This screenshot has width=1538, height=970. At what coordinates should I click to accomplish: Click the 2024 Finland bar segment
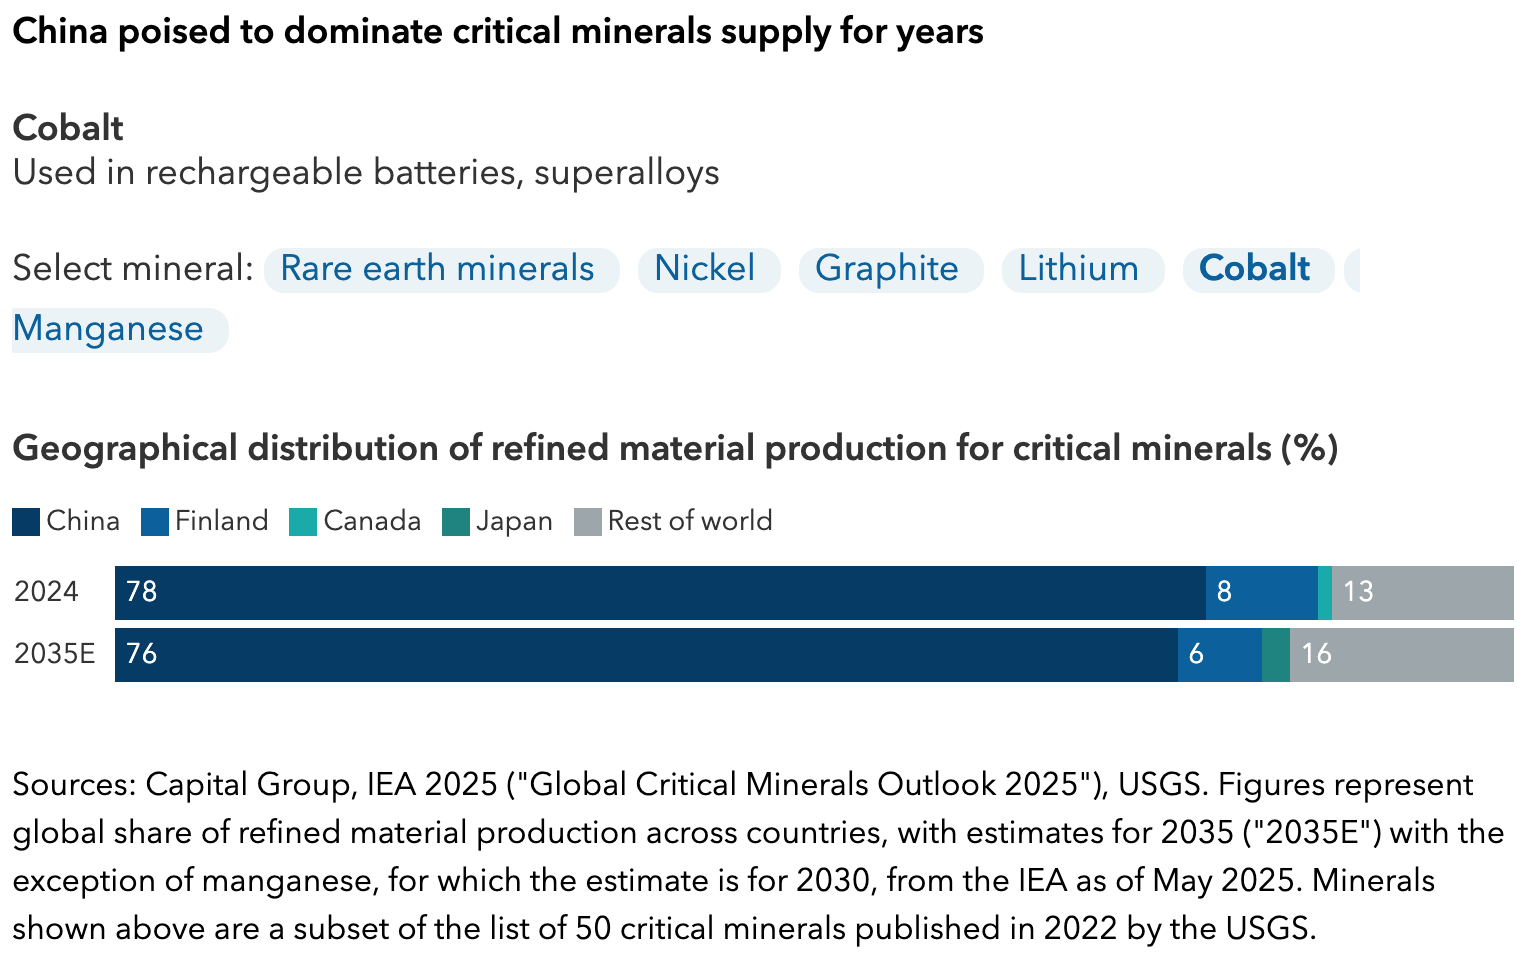pos(1261,593)
